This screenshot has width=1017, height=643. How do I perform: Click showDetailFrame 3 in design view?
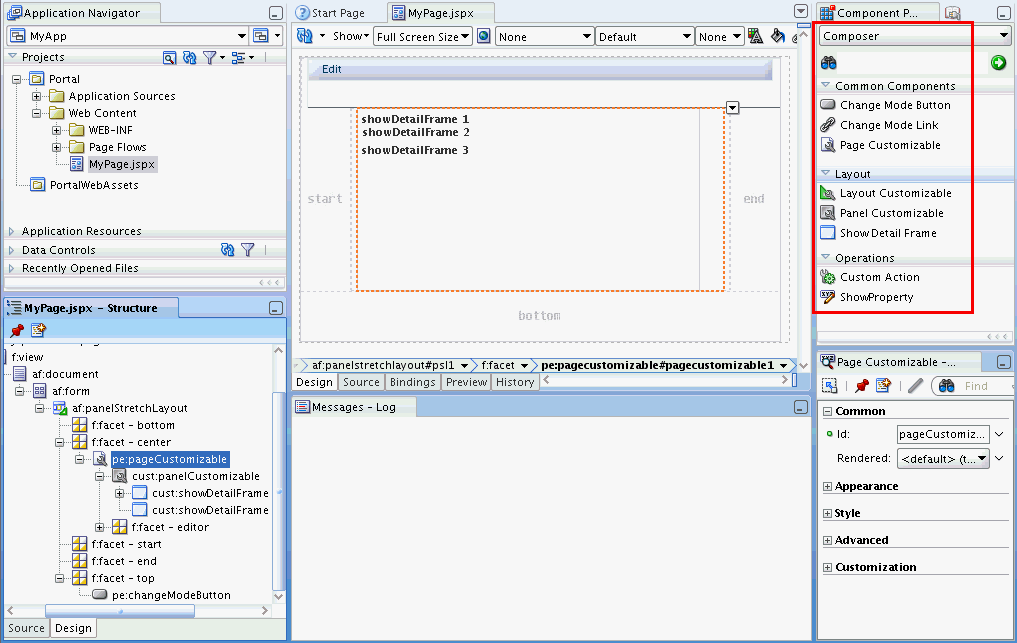tap(415, 150)
